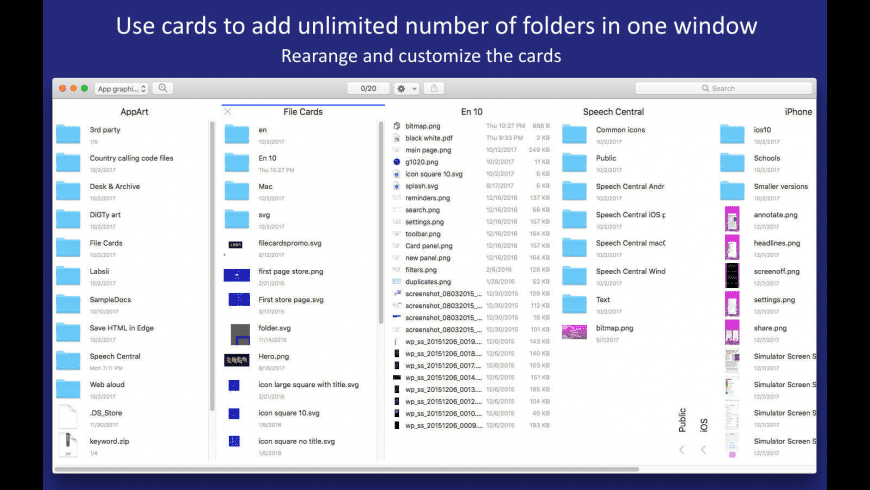The height and width of the screenshot is (490, 870).
Task: Click the zoom magnifier toolbar button
Action: point(163,88)
